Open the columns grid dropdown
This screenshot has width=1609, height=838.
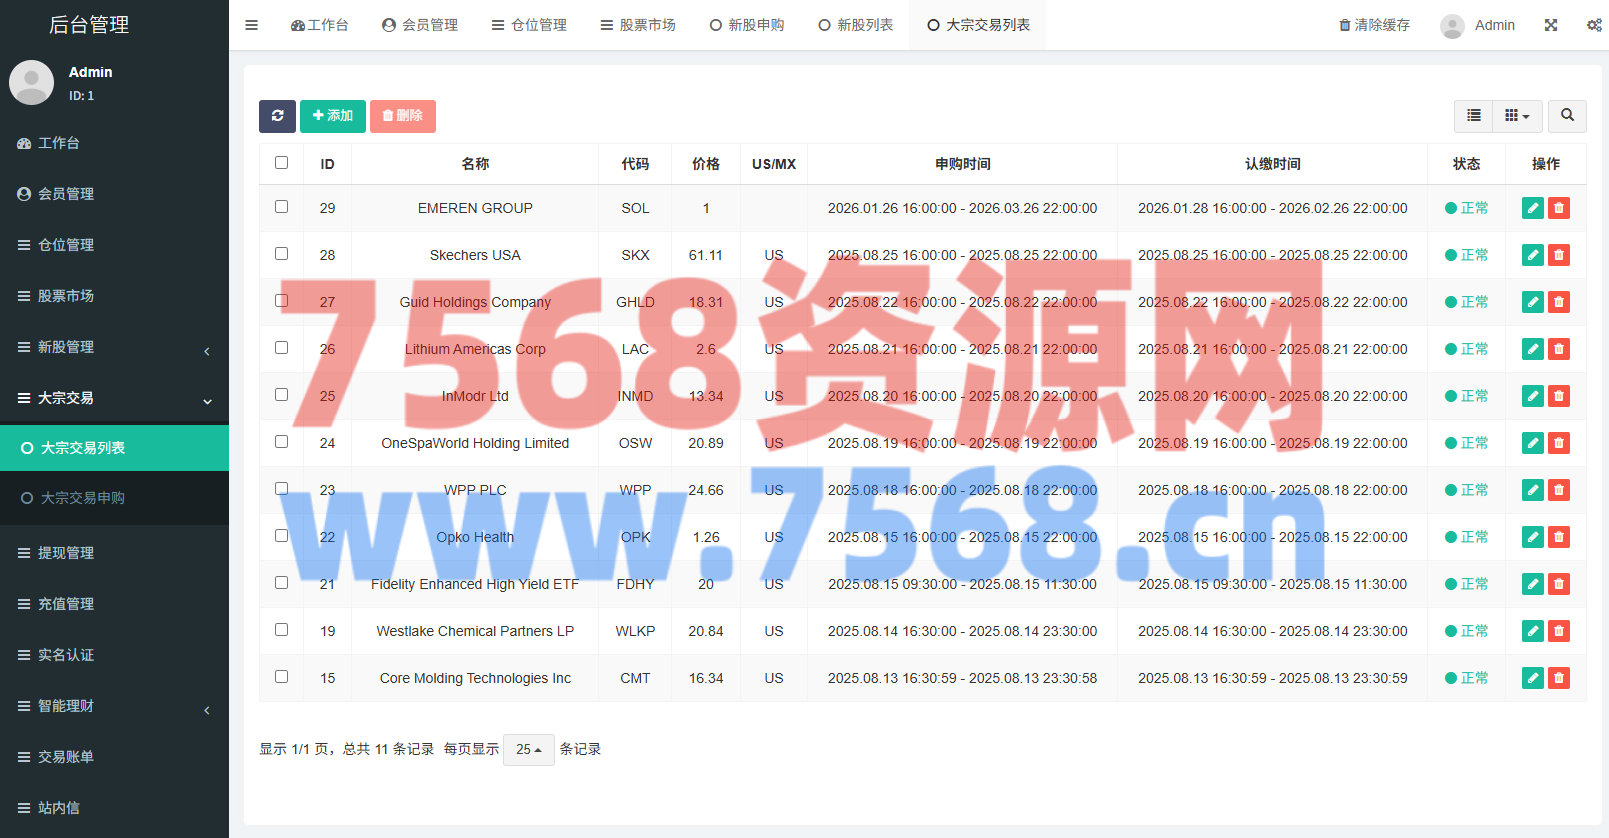point(1517,116)
